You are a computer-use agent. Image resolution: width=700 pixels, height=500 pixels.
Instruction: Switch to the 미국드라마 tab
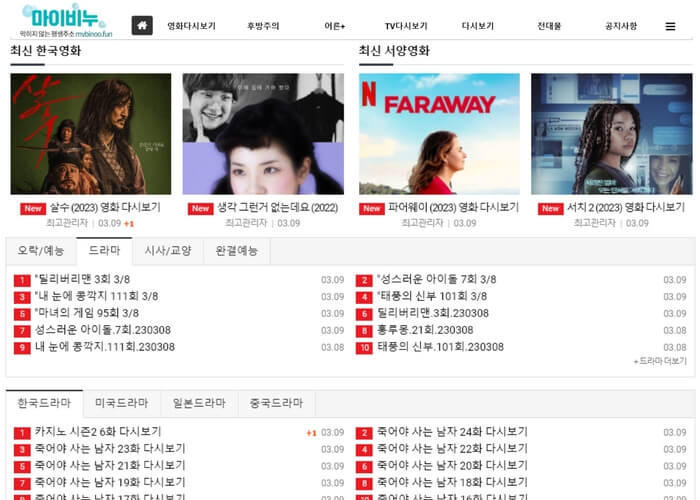tap(121, 403)
